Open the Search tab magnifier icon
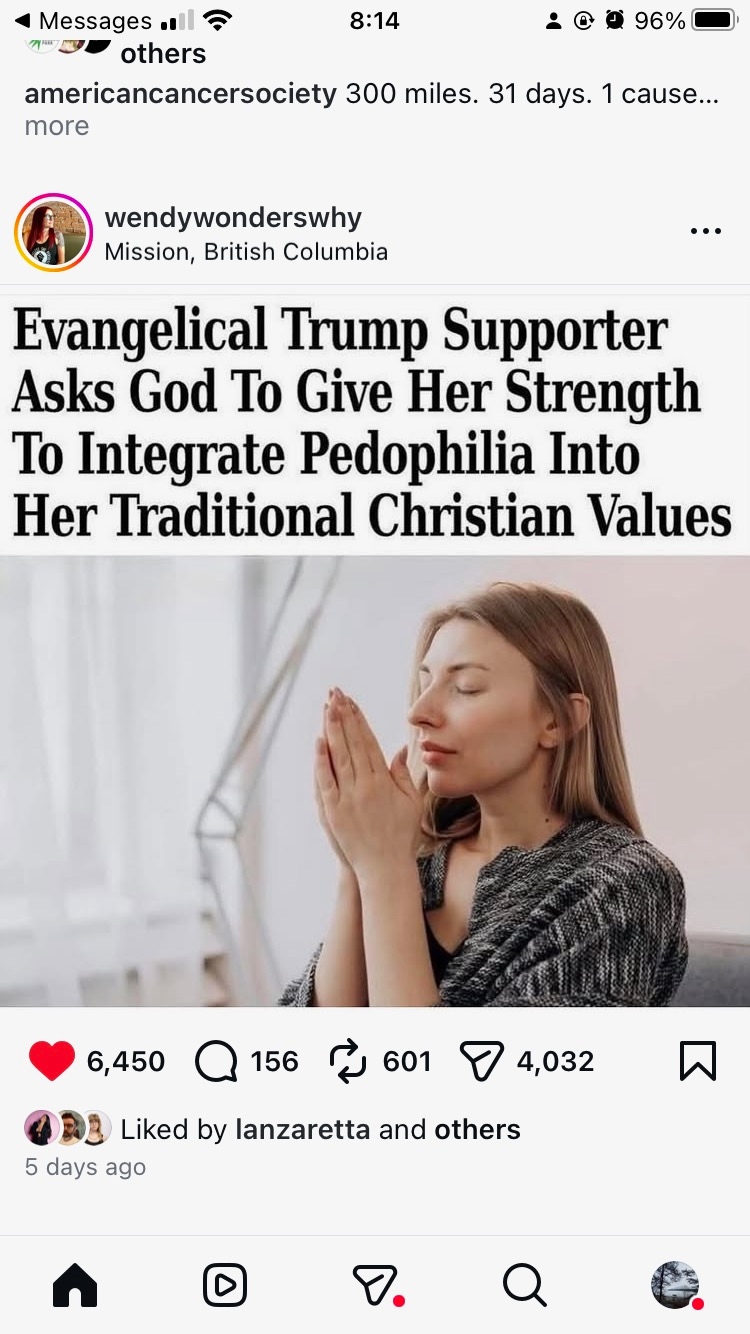Viewport: 750px width, 1334px height. (x=525, y=1285)
